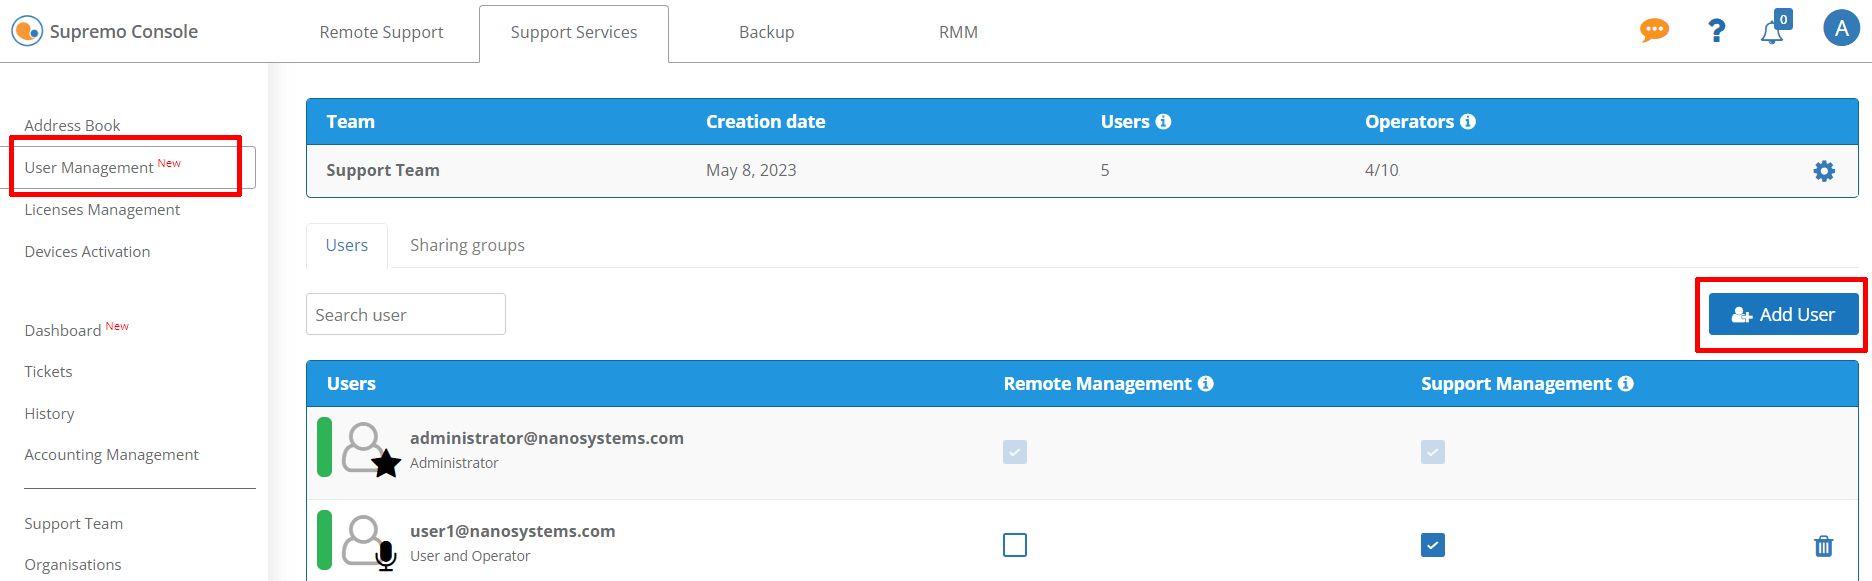Open help via the question mark icon
The height and width of the screenshot is (581, 1872).
(1716, 31)
